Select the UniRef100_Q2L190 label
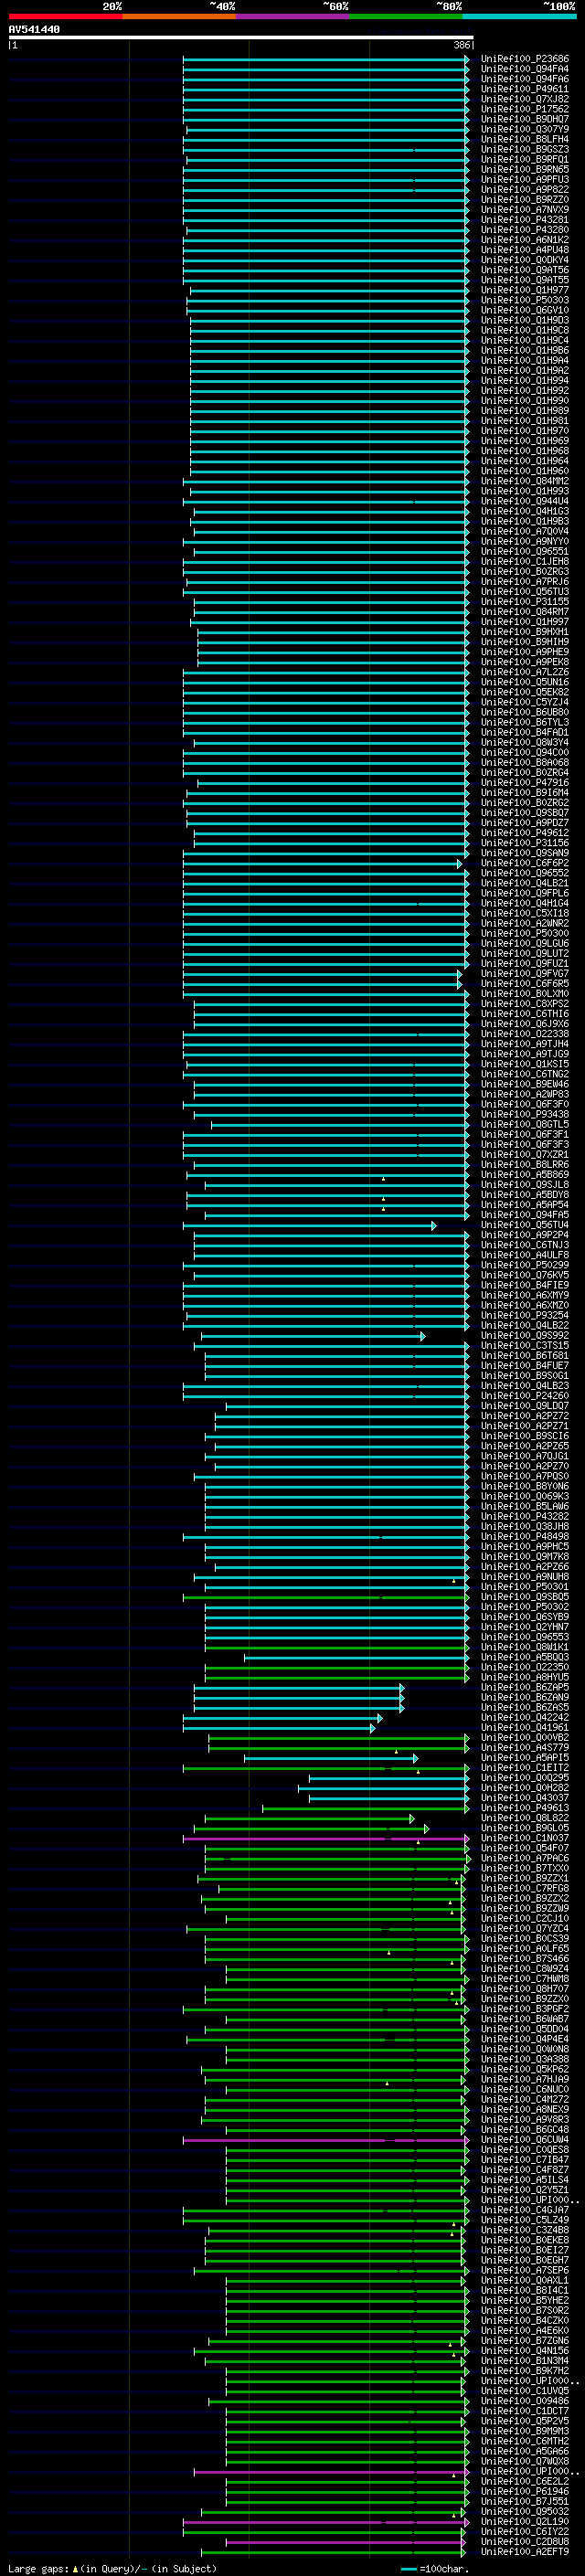Image resolution: width=585 pixels, height=2576 pixels. point(525,2523)
